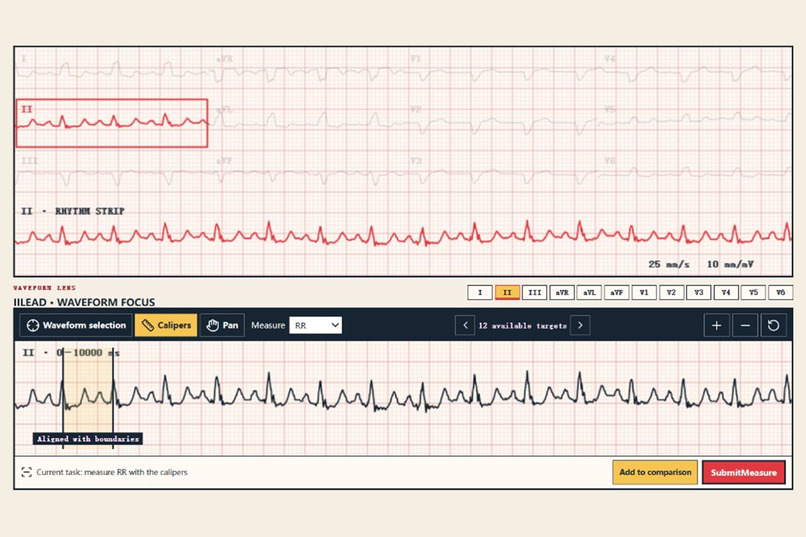This screenshot has height=537, width=806.
Task: Click the 'Aligned with boundaries' label
Action: [88, 439]
